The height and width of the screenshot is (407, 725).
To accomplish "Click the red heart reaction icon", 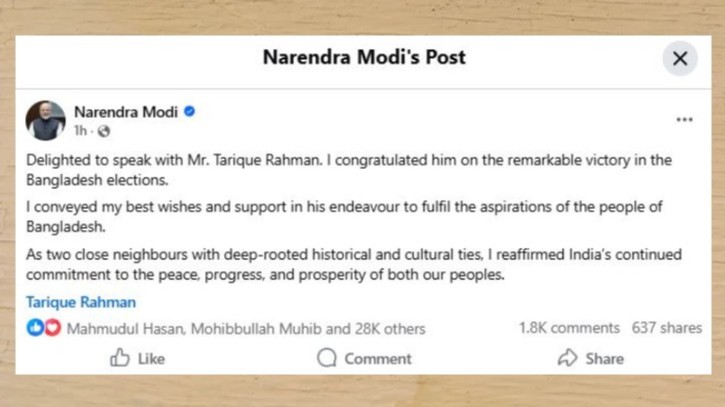I will [52, 328].
